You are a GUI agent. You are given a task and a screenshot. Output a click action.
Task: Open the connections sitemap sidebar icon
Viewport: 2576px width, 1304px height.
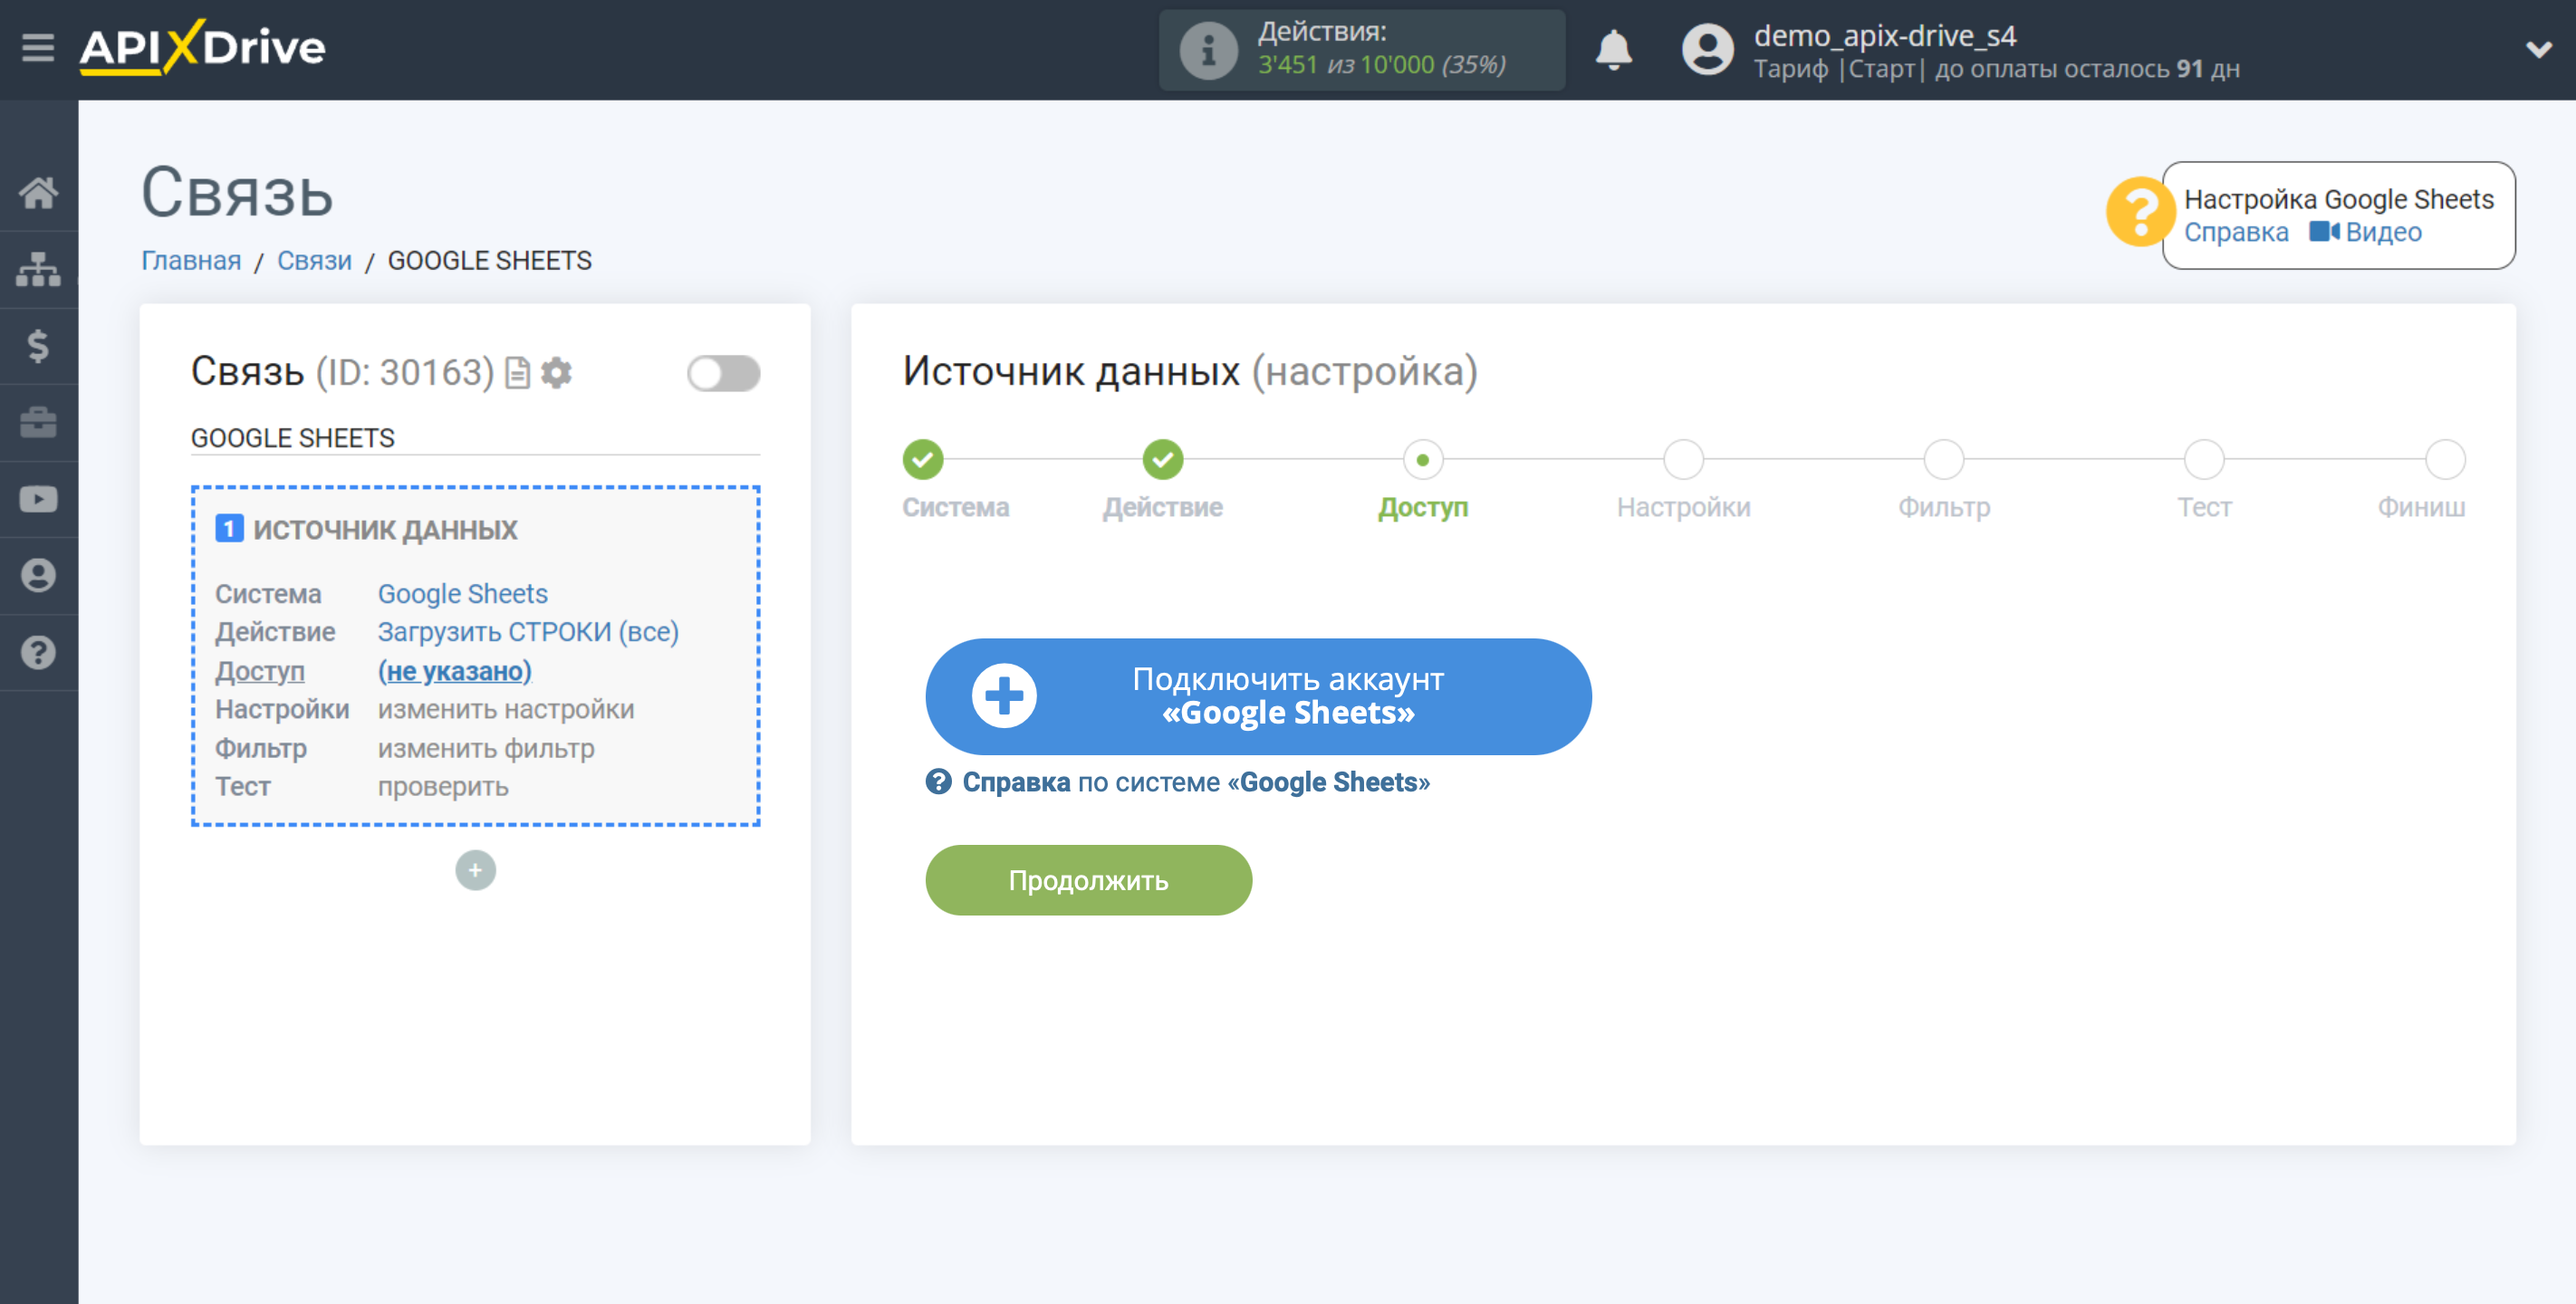pos(38,269)
